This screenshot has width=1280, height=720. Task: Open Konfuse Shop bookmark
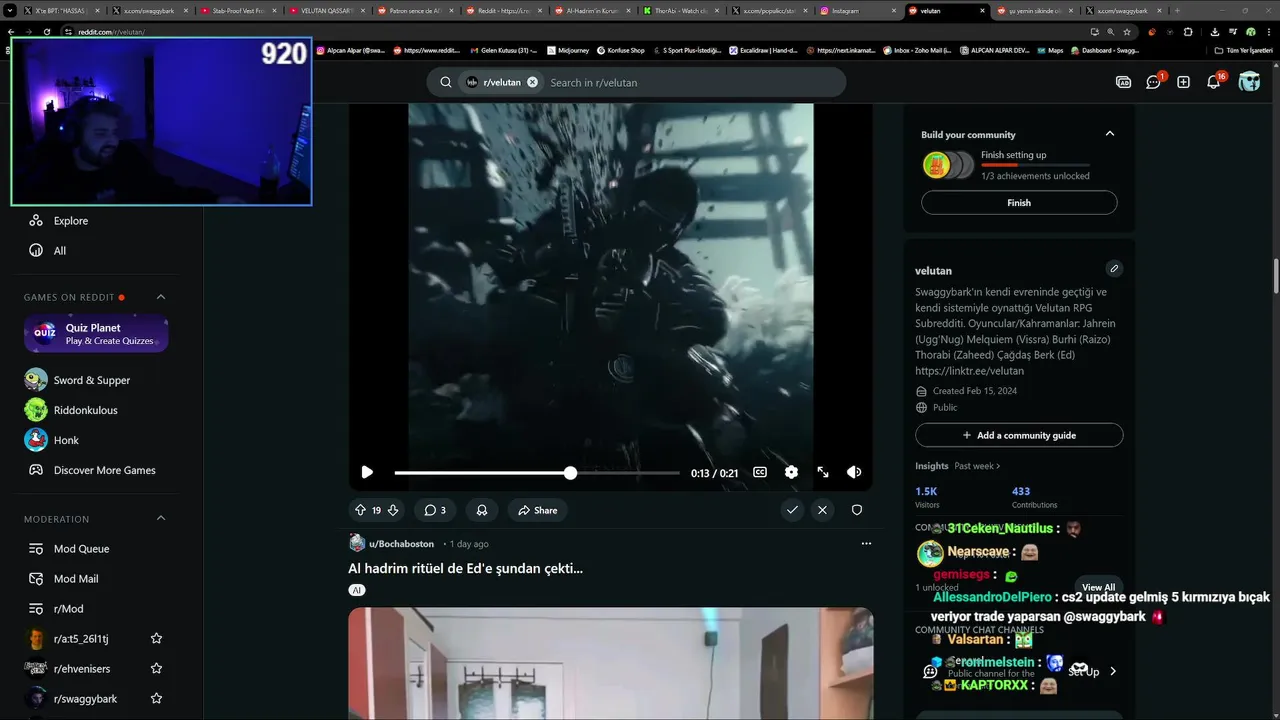point(621,50)
